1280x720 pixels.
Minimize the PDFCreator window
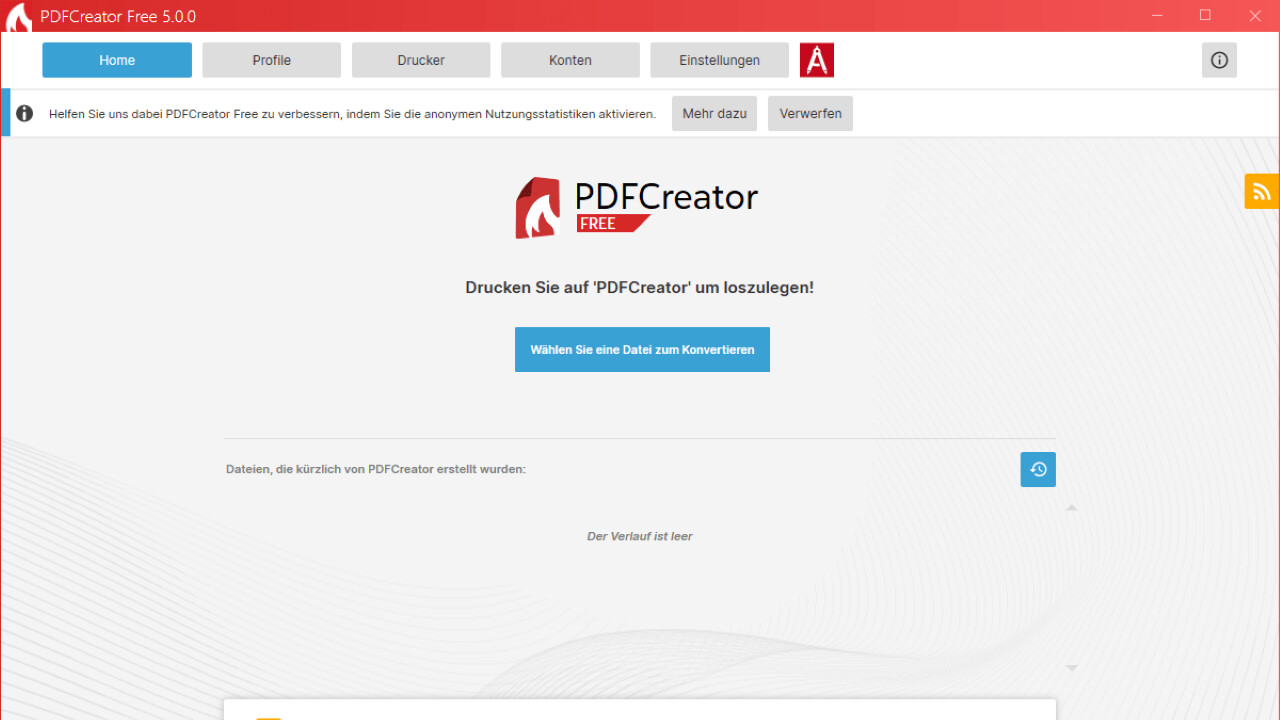click(x=1157, y=16)
